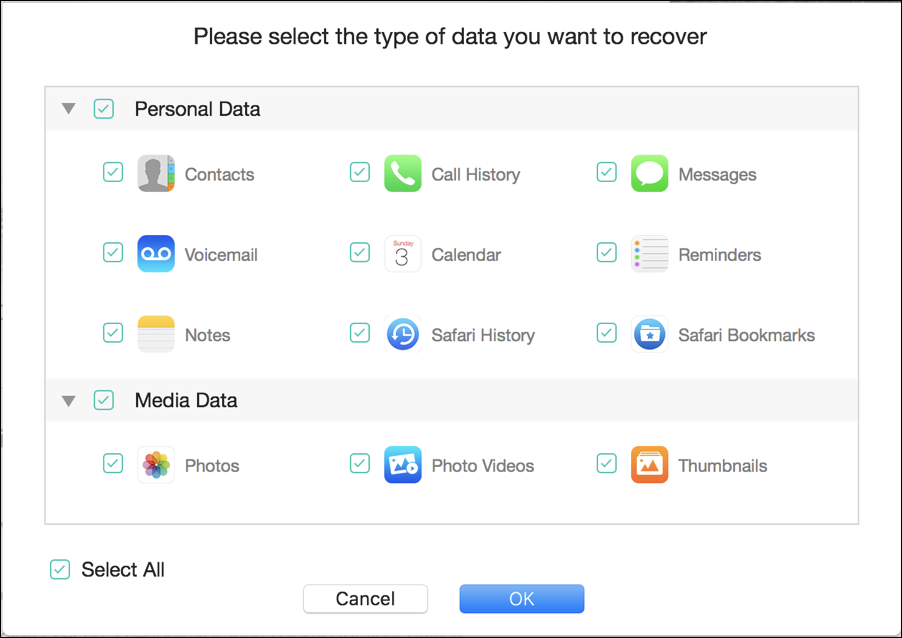Viewport: 902px width, 638px height.
Task: Toggle the Media Data group checkbox
Action: pyautogui.click(x=104, y=400)
